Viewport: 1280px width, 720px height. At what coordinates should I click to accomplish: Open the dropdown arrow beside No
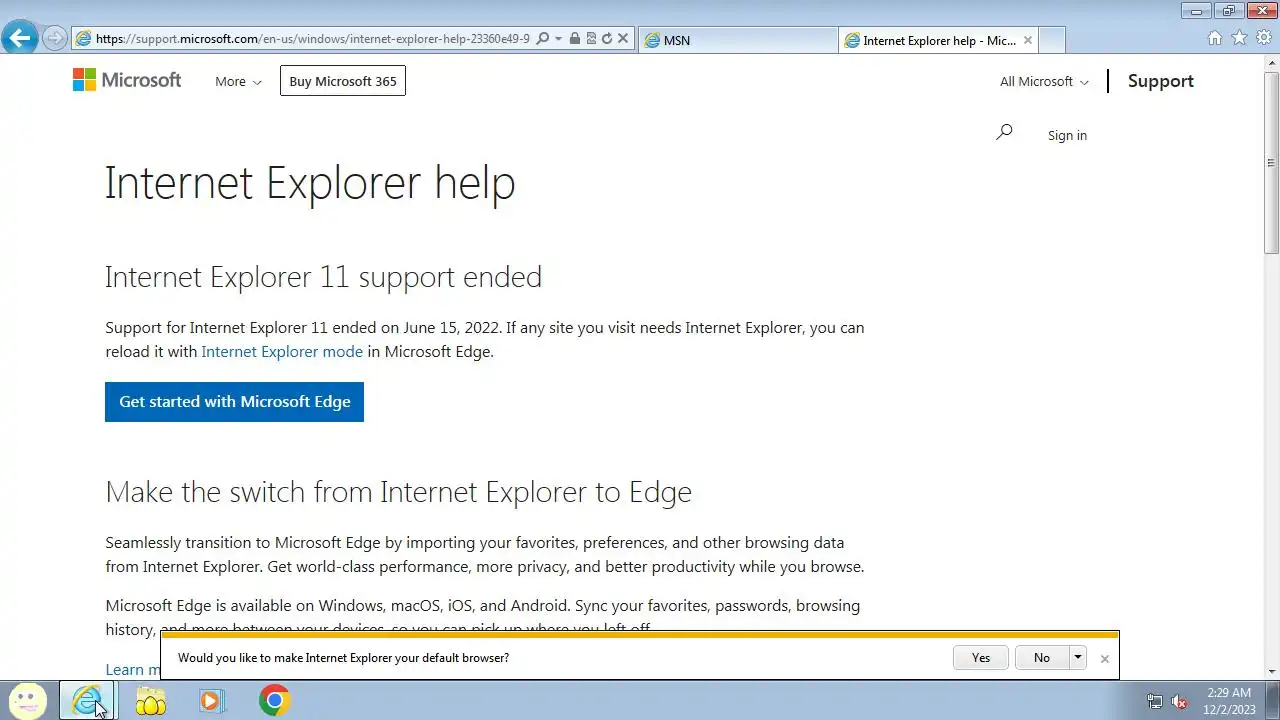tap(1077, 657)
